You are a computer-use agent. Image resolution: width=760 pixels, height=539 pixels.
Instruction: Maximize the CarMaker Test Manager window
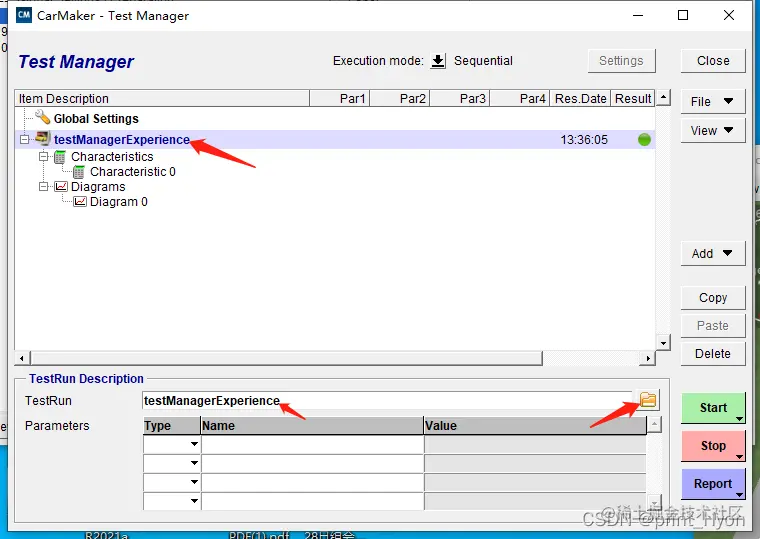[683, 16]
